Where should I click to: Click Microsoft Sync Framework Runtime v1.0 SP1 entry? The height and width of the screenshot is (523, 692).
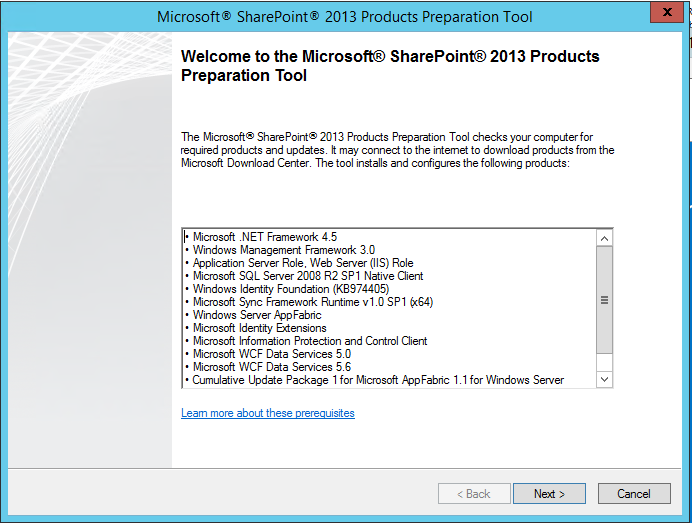(x=313, y=302)
